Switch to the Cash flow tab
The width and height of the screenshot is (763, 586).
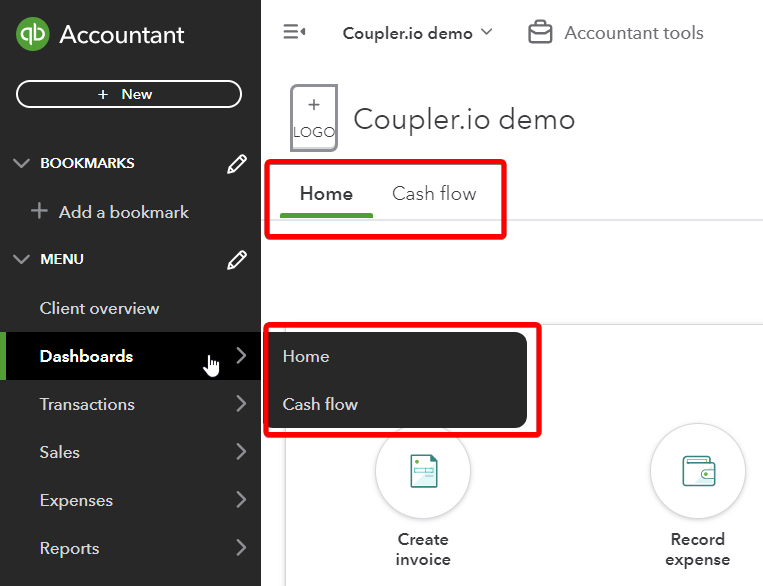[434, 194]
